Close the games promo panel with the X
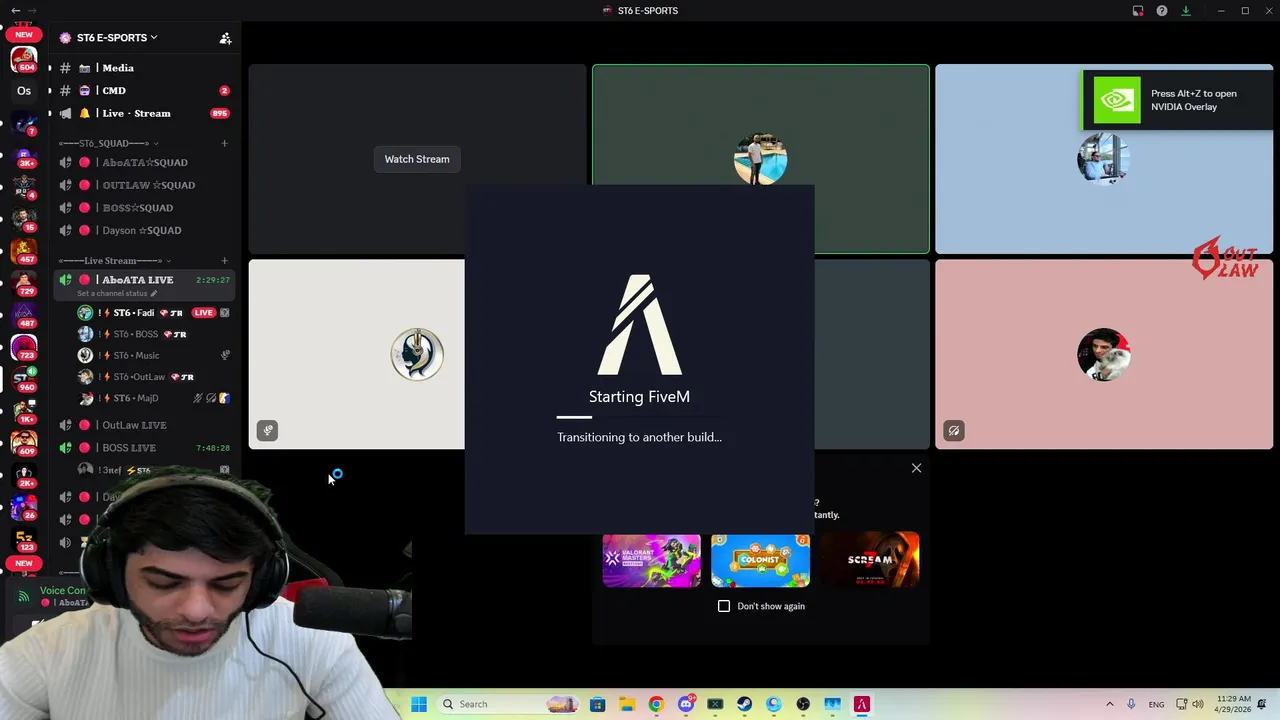 (x=916, y=468)
